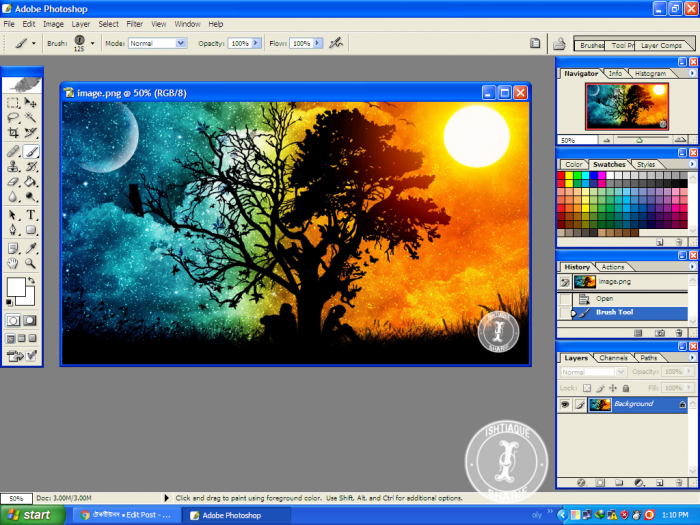Open the Mode dropdown in options bar
Image resolution: width=700 pixels, height=525 pixels.
point(180,43)
